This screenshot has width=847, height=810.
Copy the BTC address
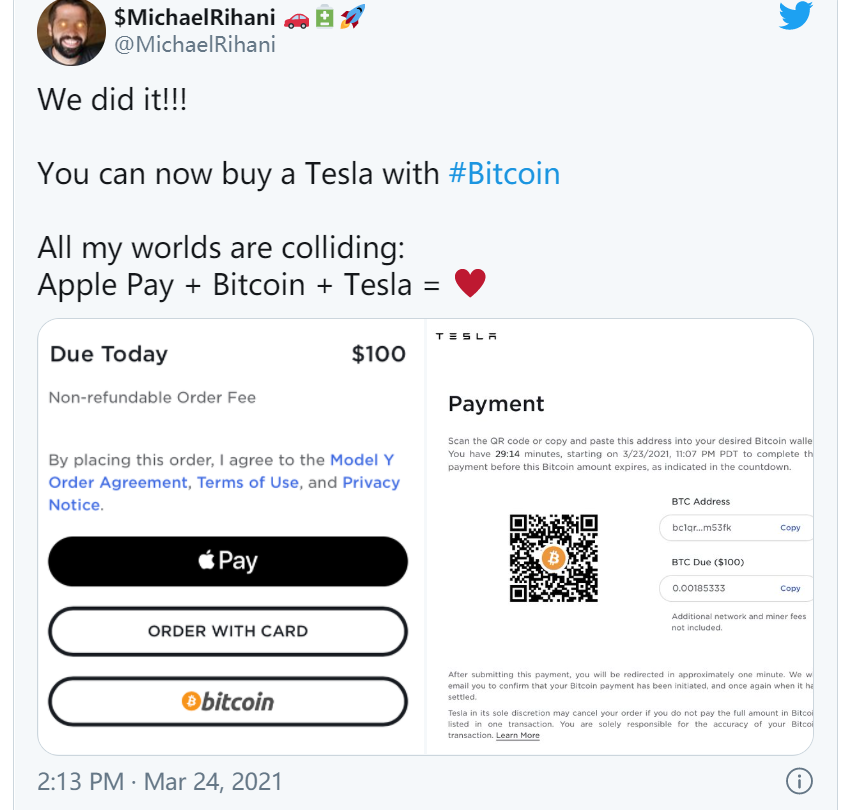pyautogui.click(x=791, y=527)
